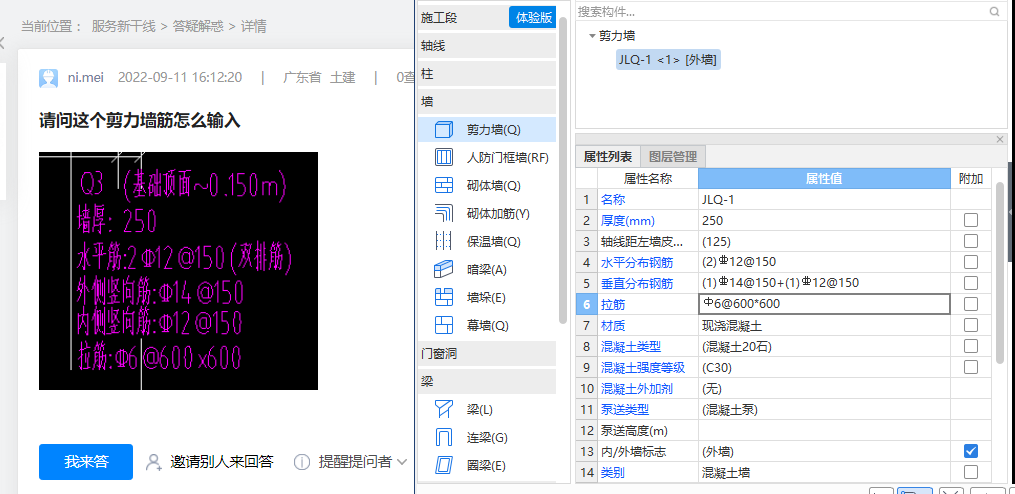The image size is (1015, 494).
Task: Click the 类别 value 混凝土墙
Action: (x=824, y=472)
